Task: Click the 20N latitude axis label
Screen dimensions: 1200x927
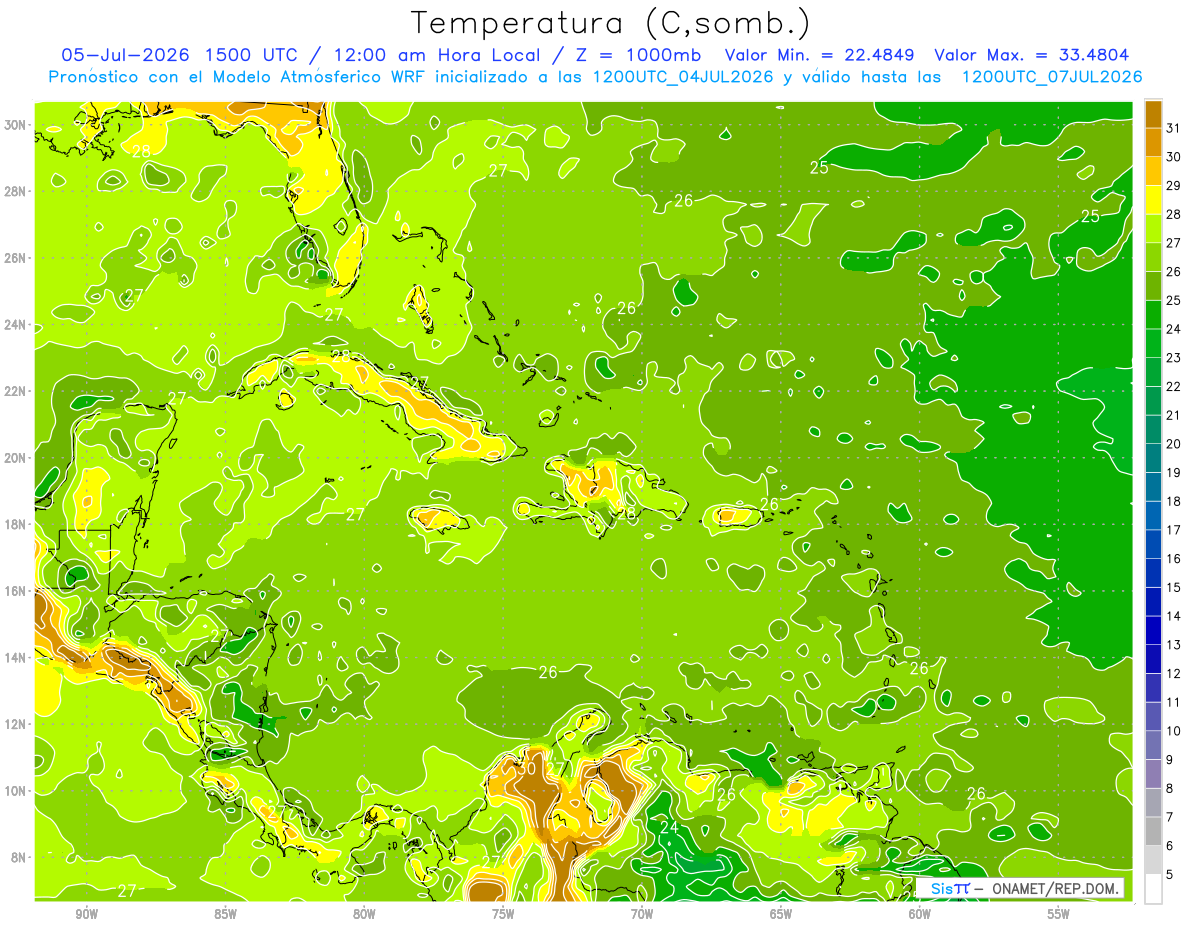Action: coord(16,457)
